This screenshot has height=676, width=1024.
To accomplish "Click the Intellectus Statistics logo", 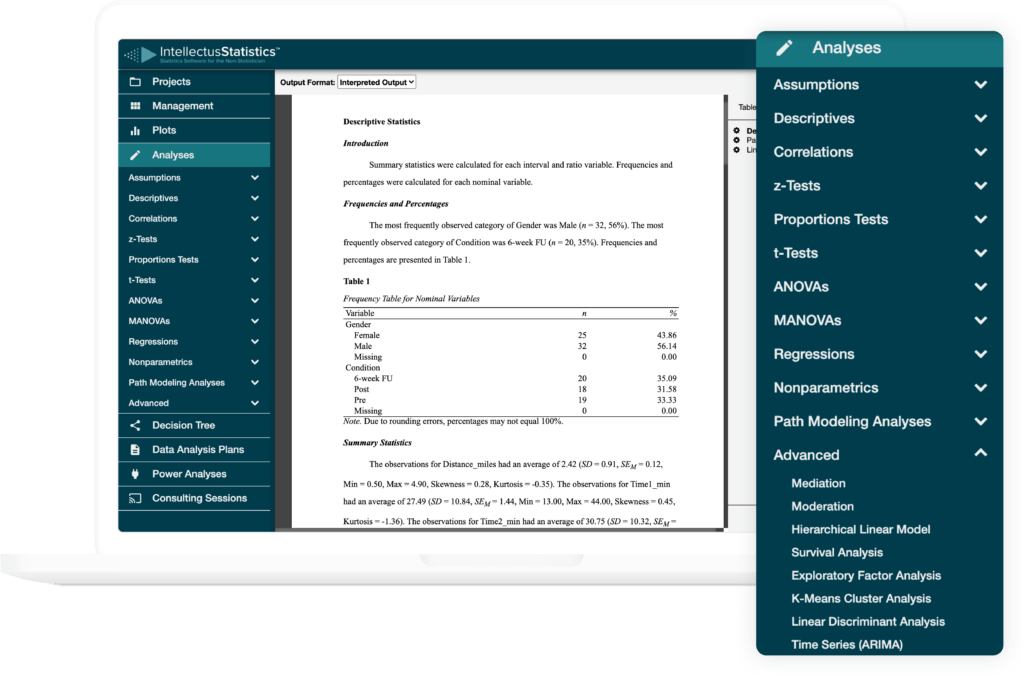I will point(202,54).
